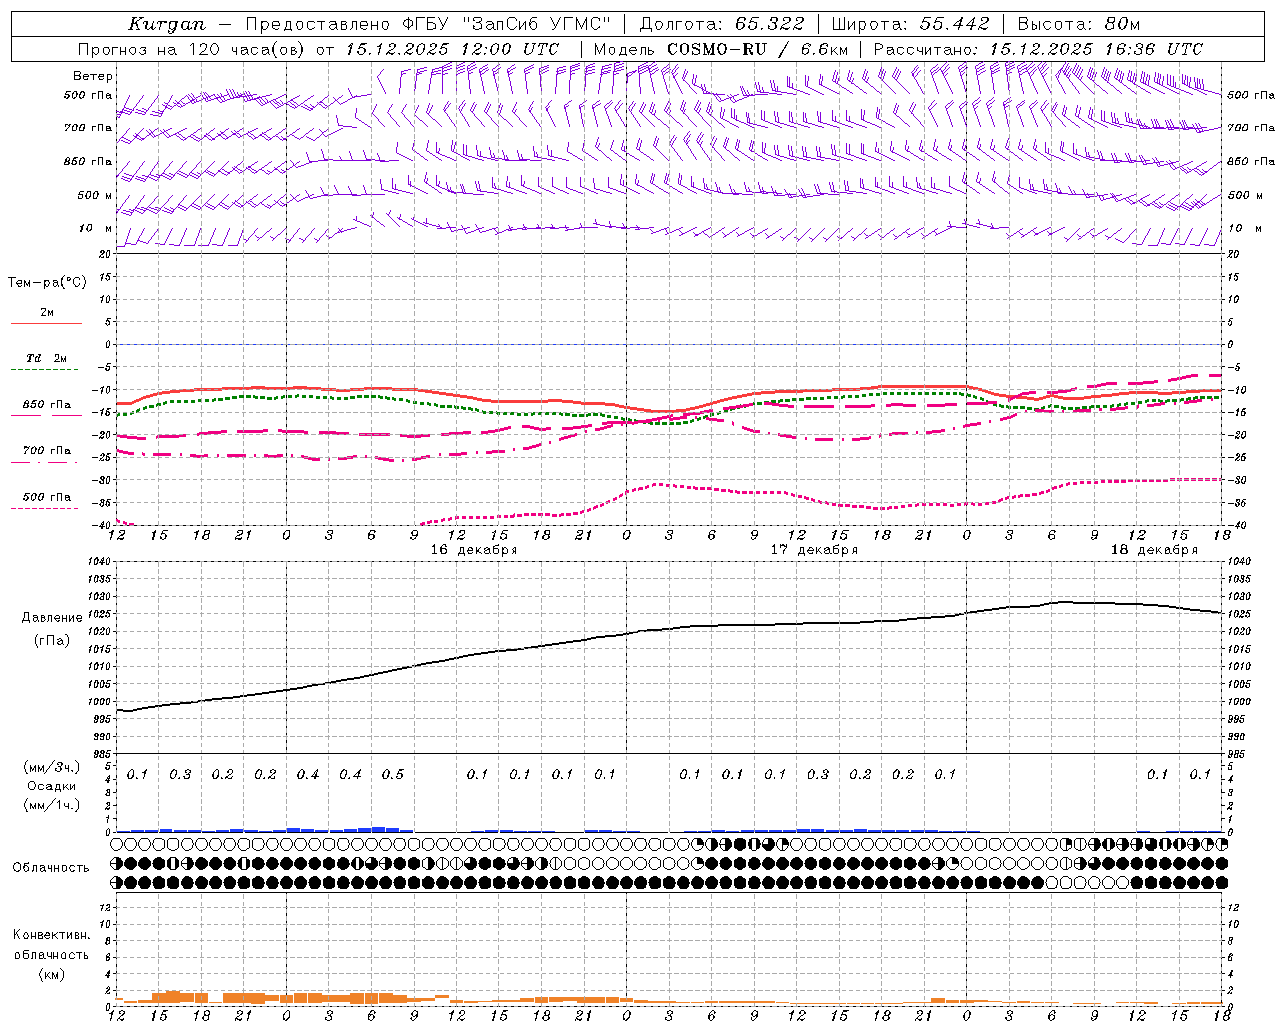The height and width of the screenshot is (1024, 1280).
Task: Click the computed time Рассчитано: 15.12.2025 16:36 UTC
Action: tap(1038, 49)
